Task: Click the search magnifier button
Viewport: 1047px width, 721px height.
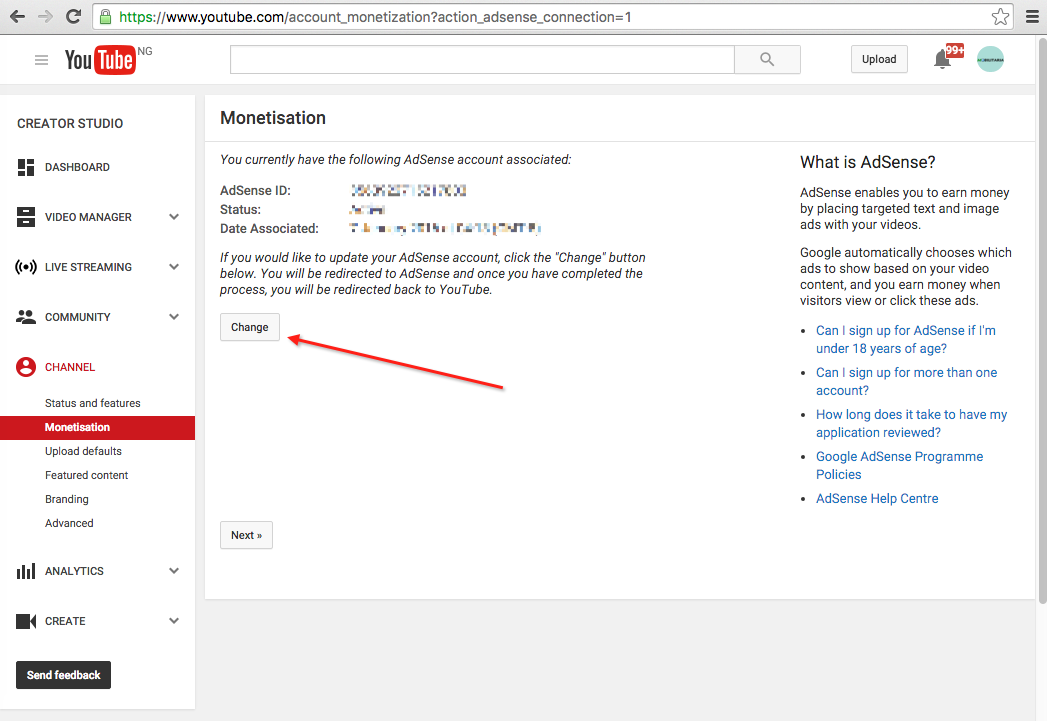Action: pos(767,59)
